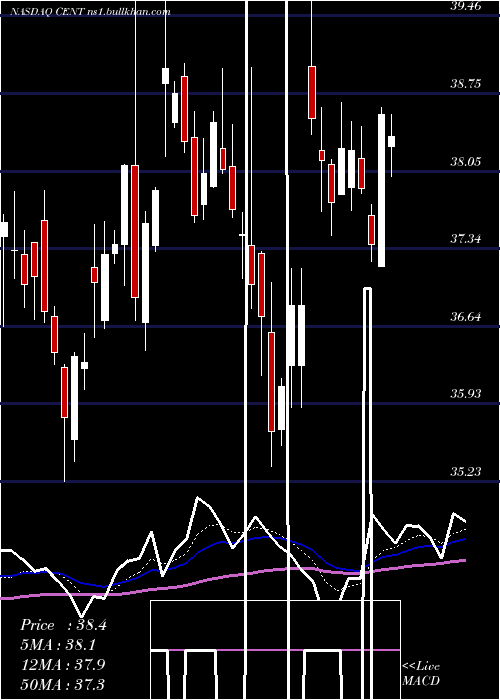Select the 37.34 price axis label

(x=465, y=238)
